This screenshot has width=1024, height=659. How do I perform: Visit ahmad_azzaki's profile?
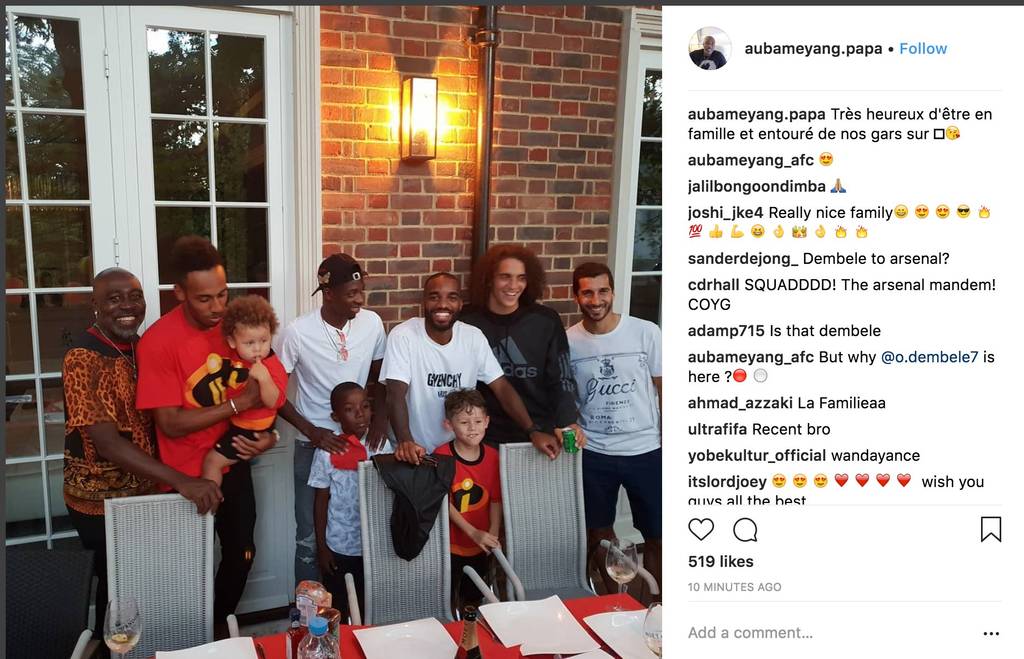click(740, 403)
